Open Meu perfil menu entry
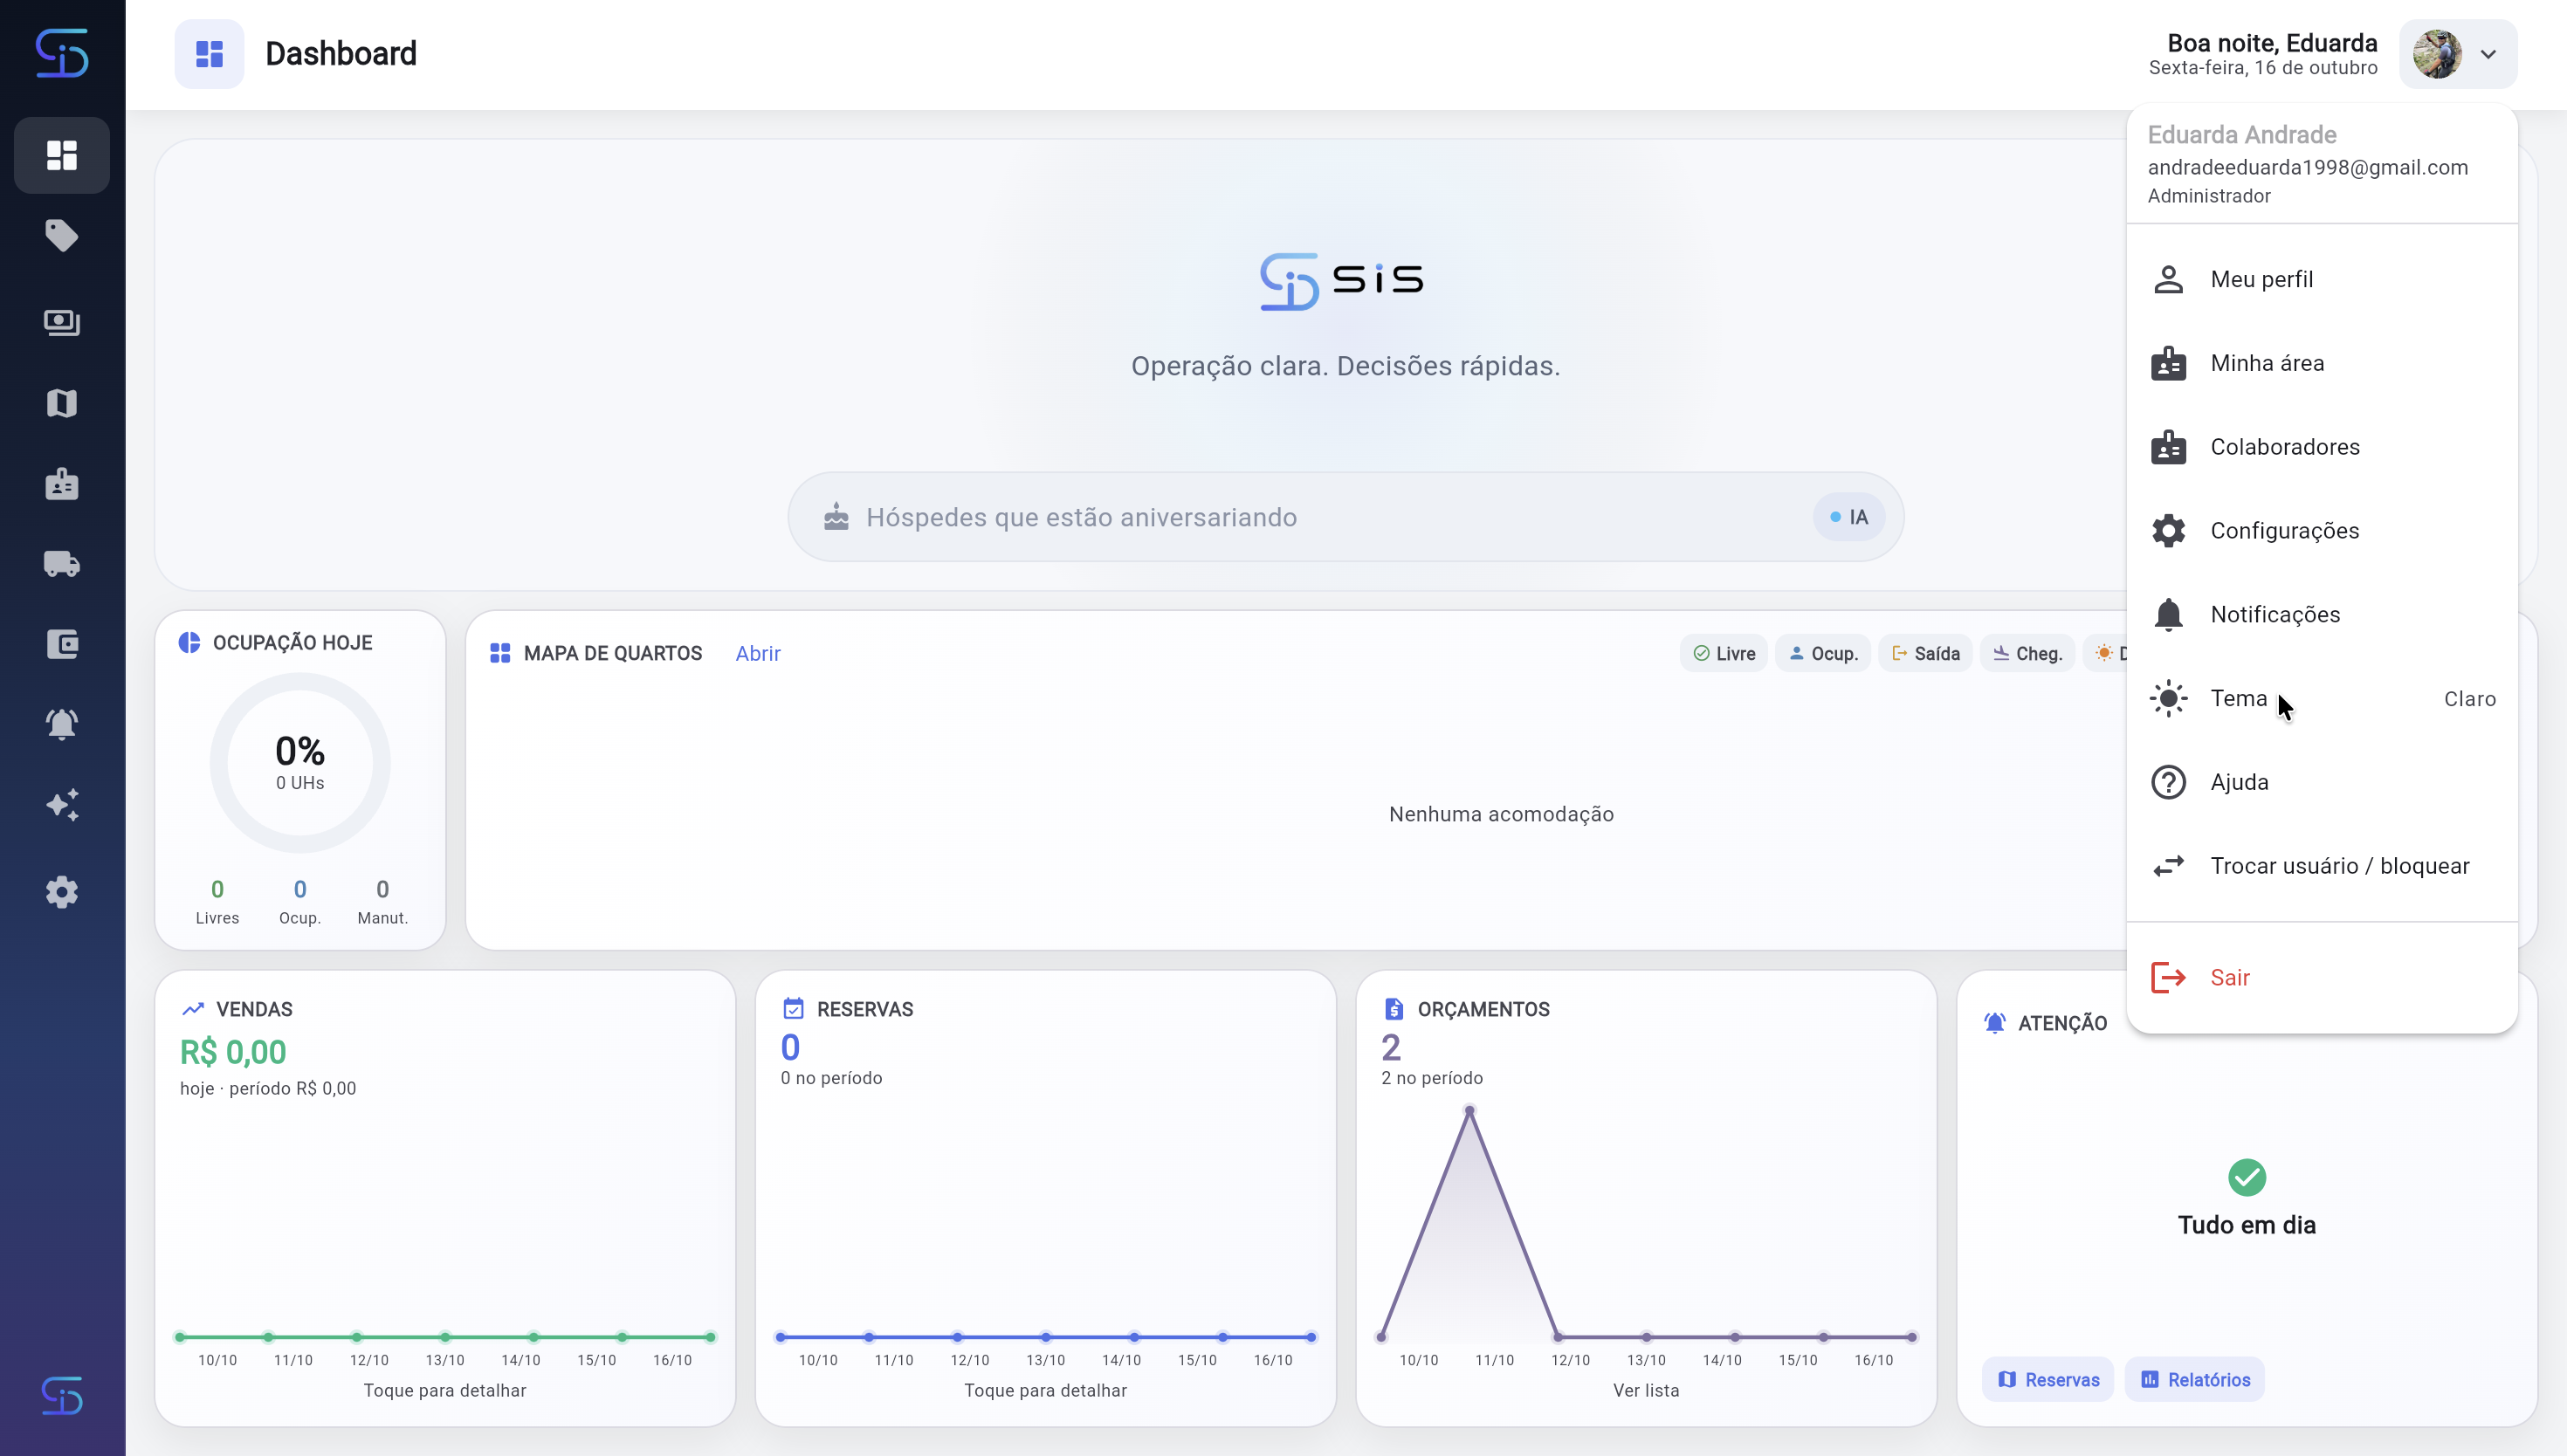 coord(2322,279)
